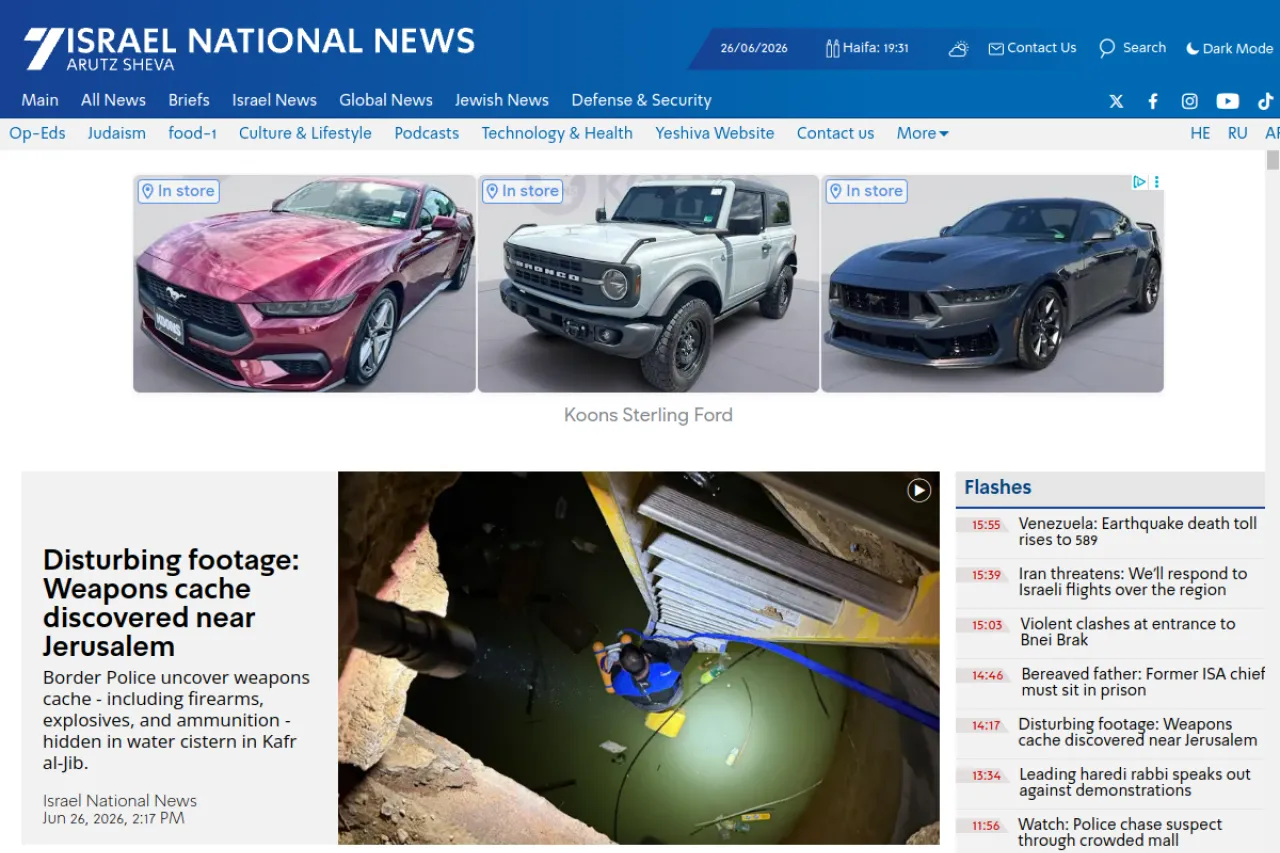This screenshot has height=853, width=1280.
Task: Visit the Yeshiva Website link
Action: pos(715,133)
